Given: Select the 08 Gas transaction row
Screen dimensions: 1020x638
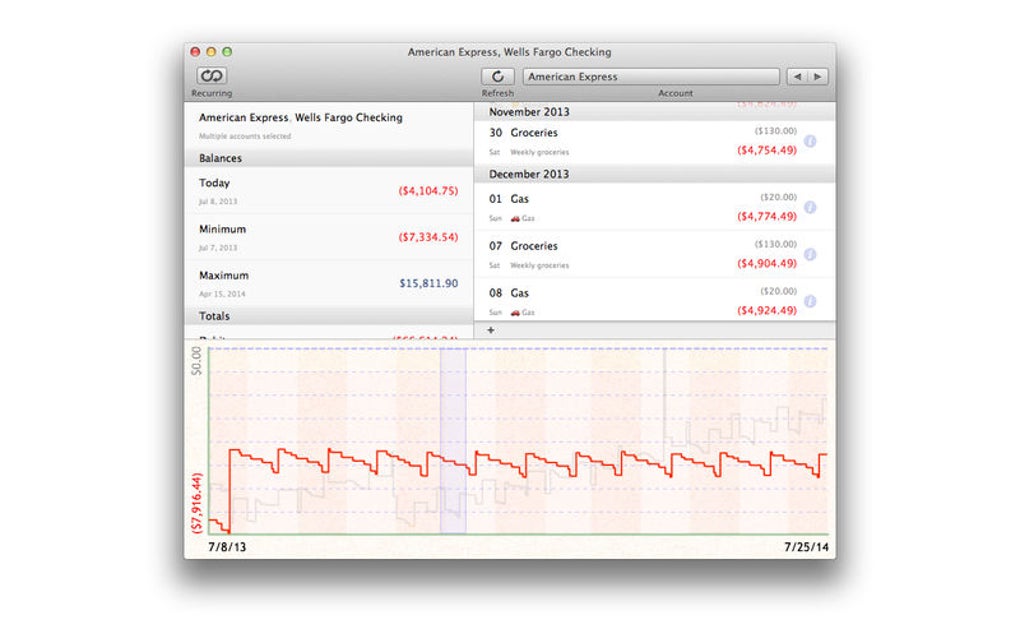Looking at the screenshot, I should pos(654,300).
